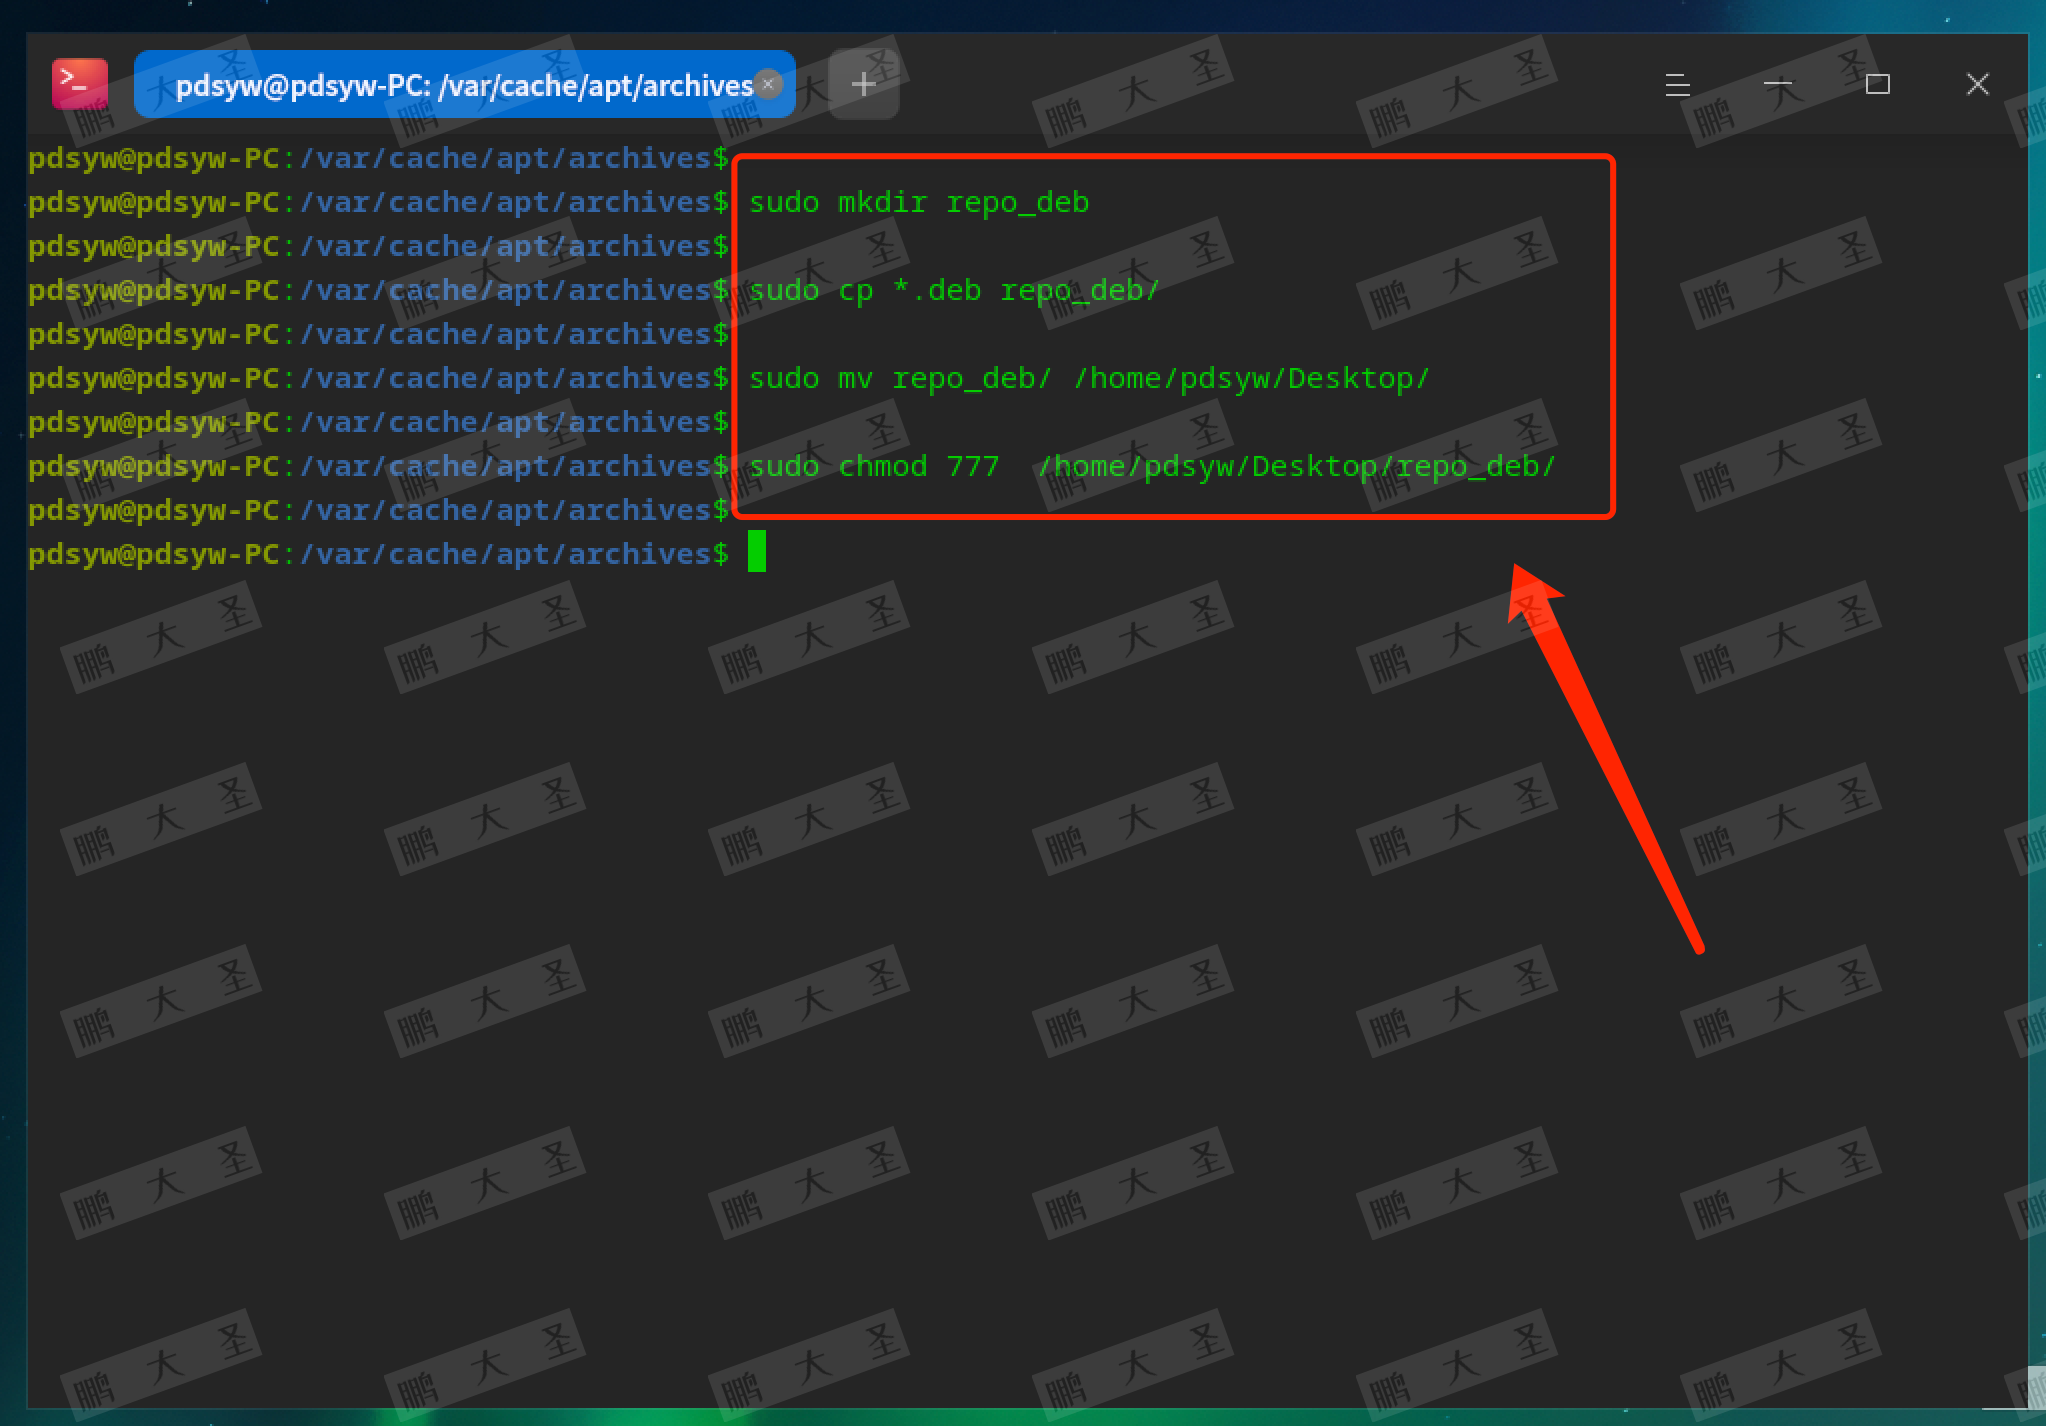Click the terminal app icon in title bar
The width and height of the screenshot is (2046, 1426).
click(x=80, y=84)
